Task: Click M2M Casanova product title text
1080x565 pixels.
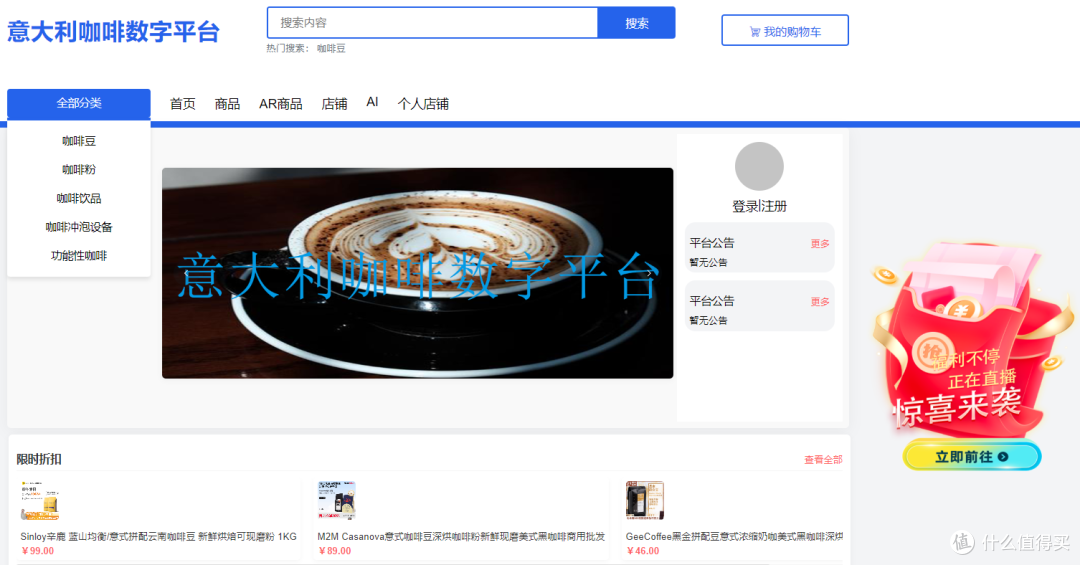Action: click(x=461, y=536)
